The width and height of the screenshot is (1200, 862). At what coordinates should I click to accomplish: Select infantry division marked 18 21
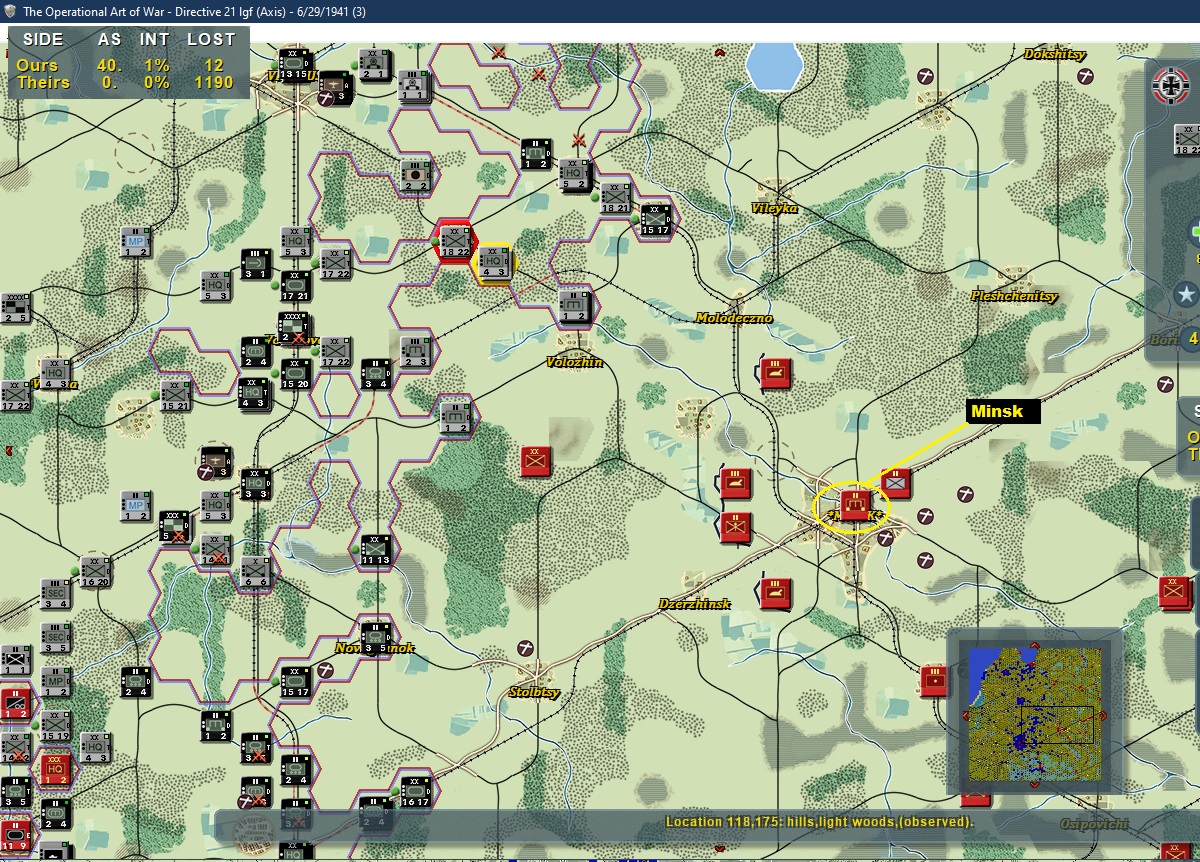click(616, 198)
